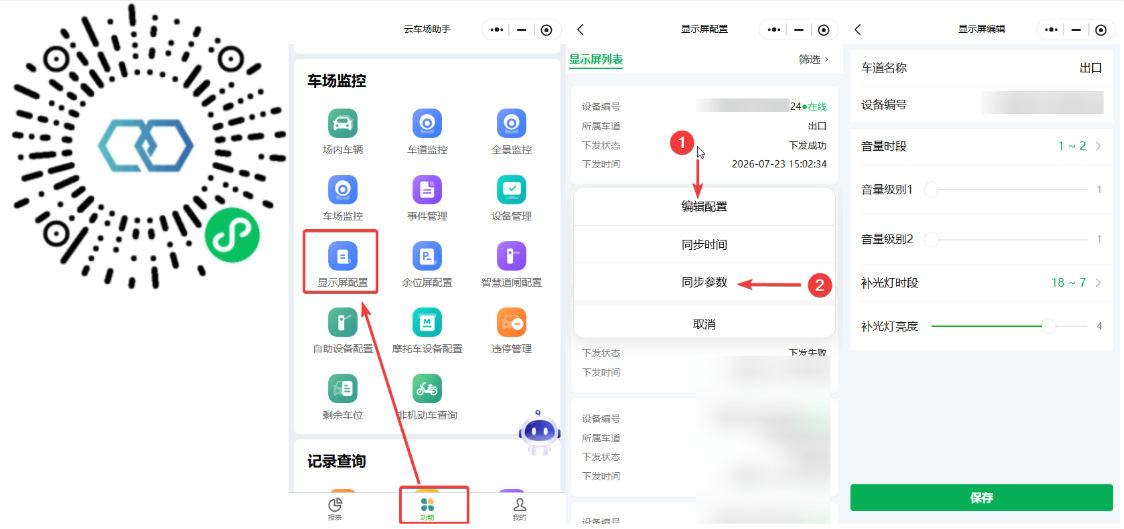Click the 补光灯亮度 slider handle
This screenshot has height=529, width=1124.
point(1049,326)
